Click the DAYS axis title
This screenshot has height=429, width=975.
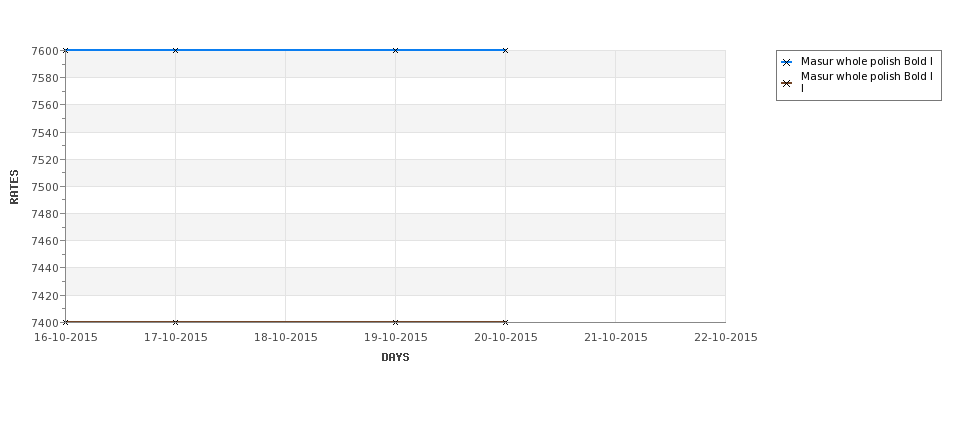[x=395, y=358]
